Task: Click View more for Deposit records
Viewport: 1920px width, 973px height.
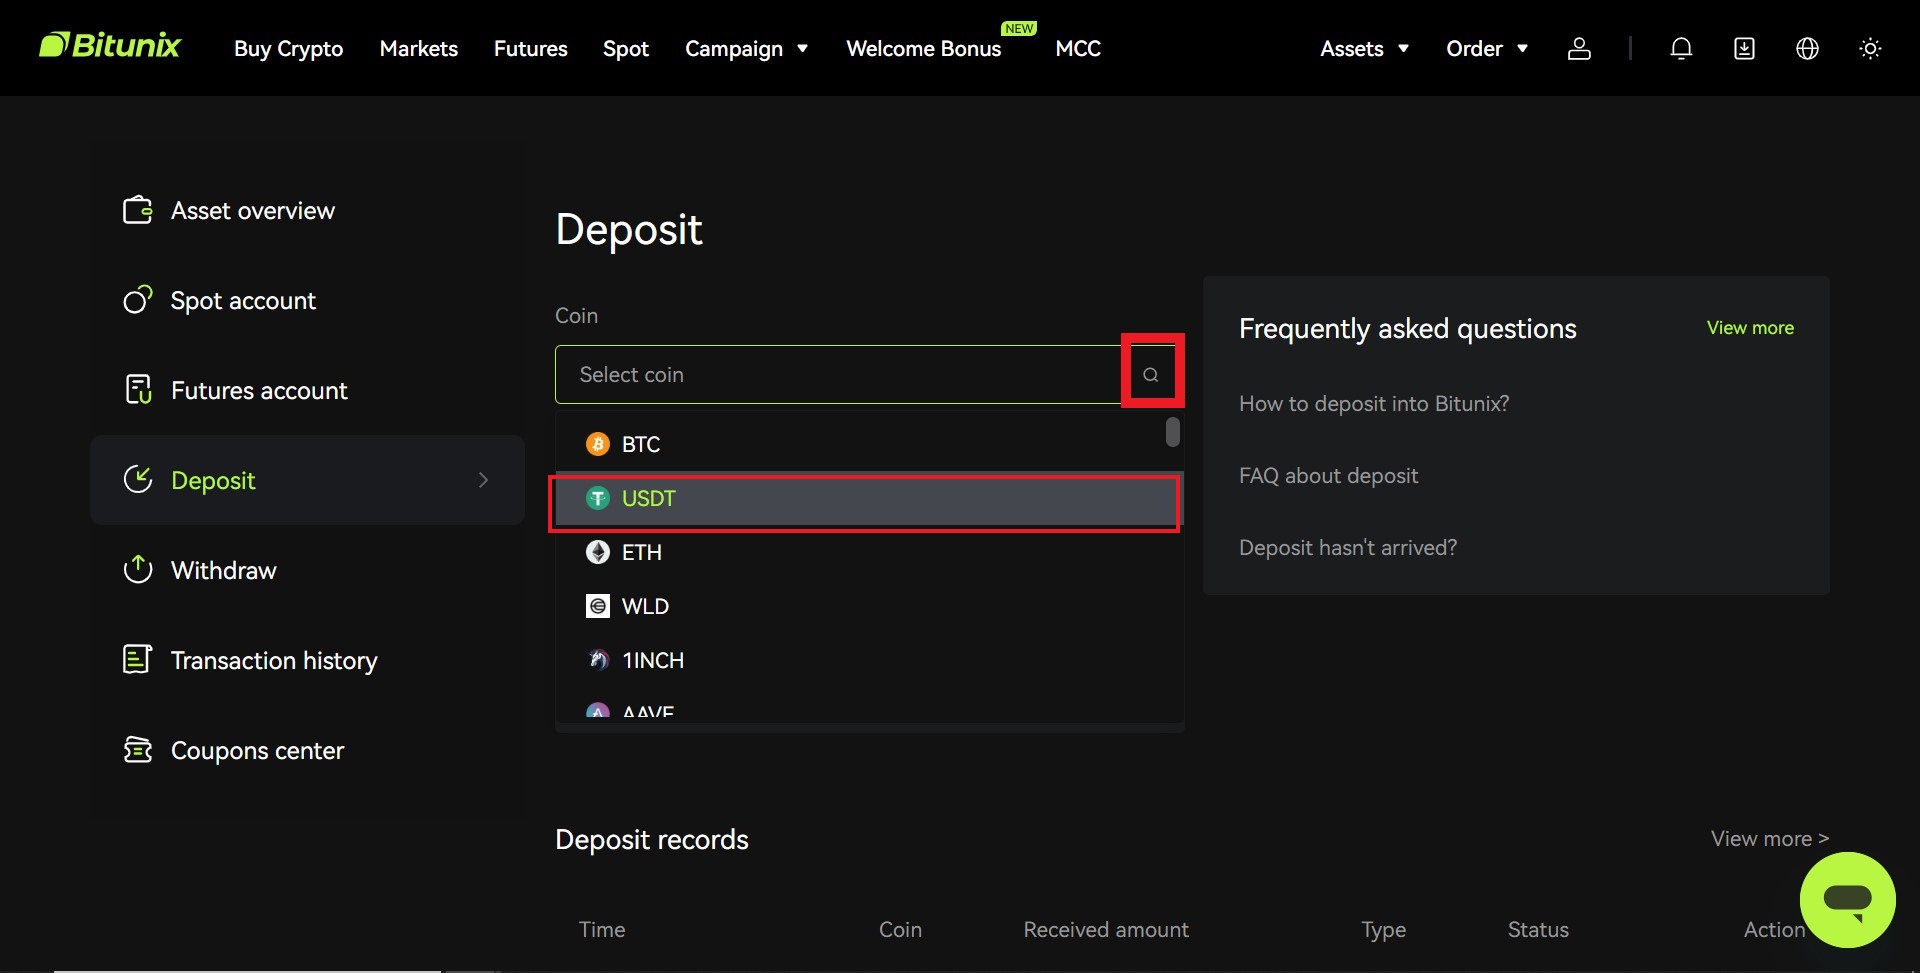Action: pyautogui.click(x=1770, y=838)
